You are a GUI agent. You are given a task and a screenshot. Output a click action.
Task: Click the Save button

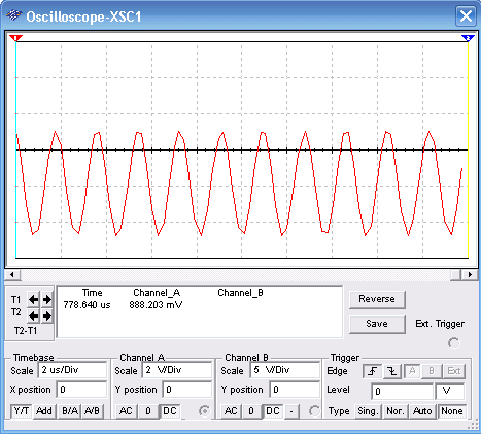tap(377, 324)
